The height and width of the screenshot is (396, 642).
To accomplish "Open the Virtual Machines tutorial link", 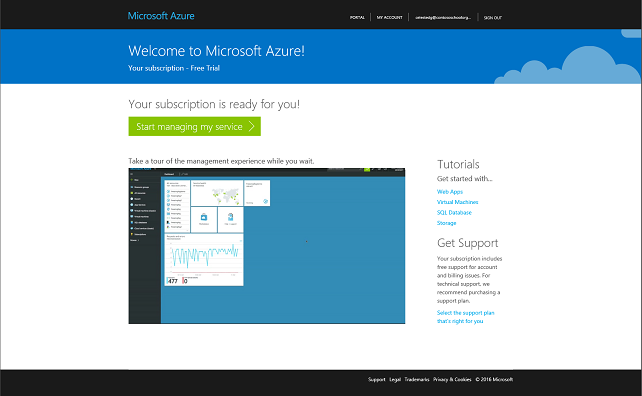I will pyautogui.click(x=457, y=202).
